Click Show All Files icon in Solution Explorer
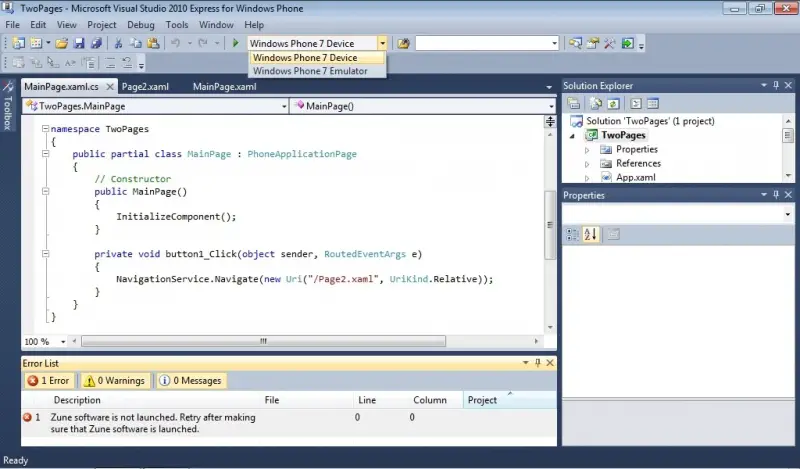 [x=595, y=104]
